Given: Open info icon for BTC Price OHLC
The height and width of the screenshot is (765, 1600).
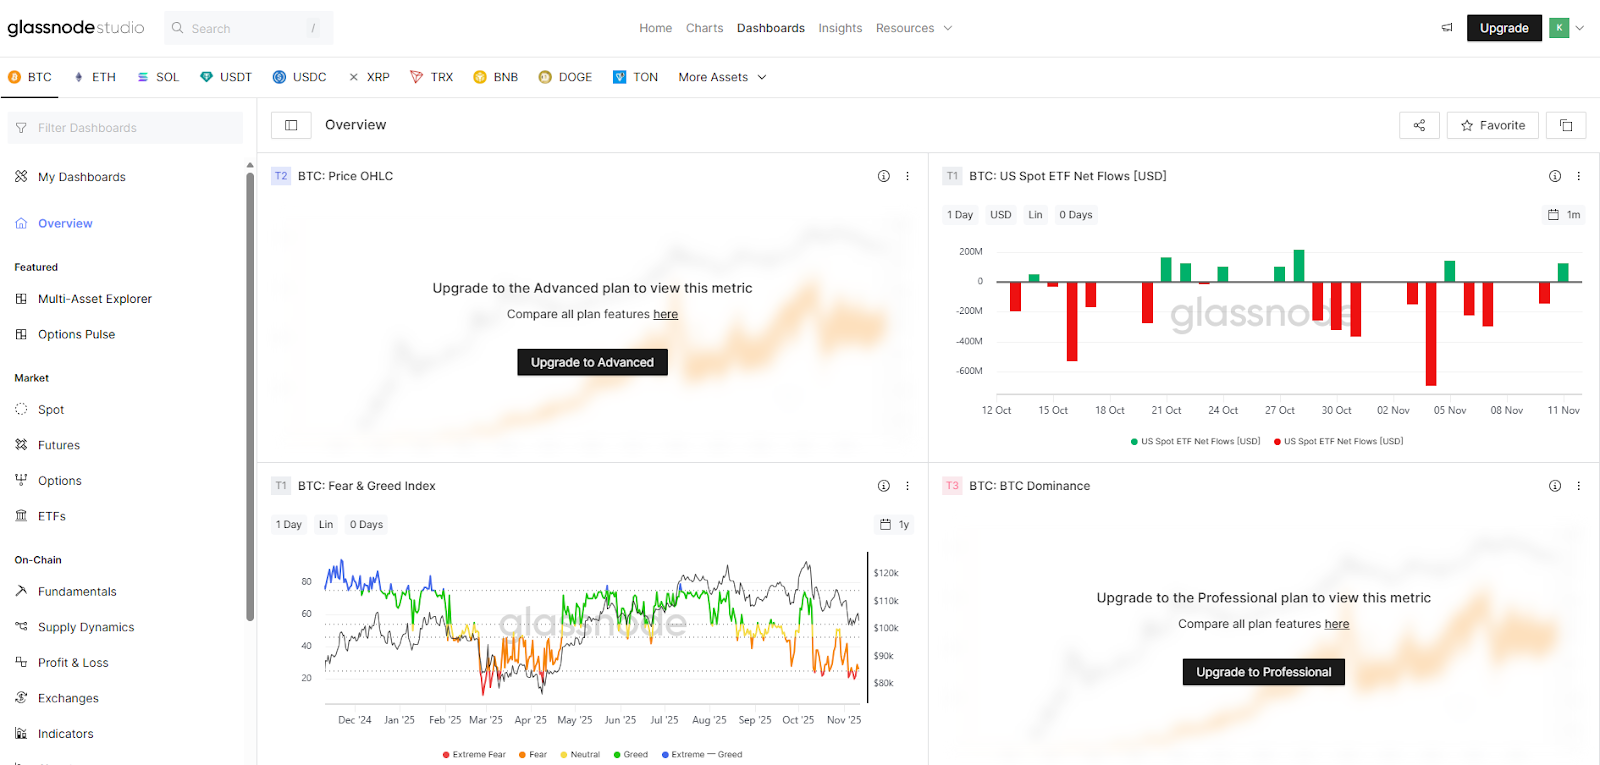Looking at the screenshot, I should pos(884,176).
